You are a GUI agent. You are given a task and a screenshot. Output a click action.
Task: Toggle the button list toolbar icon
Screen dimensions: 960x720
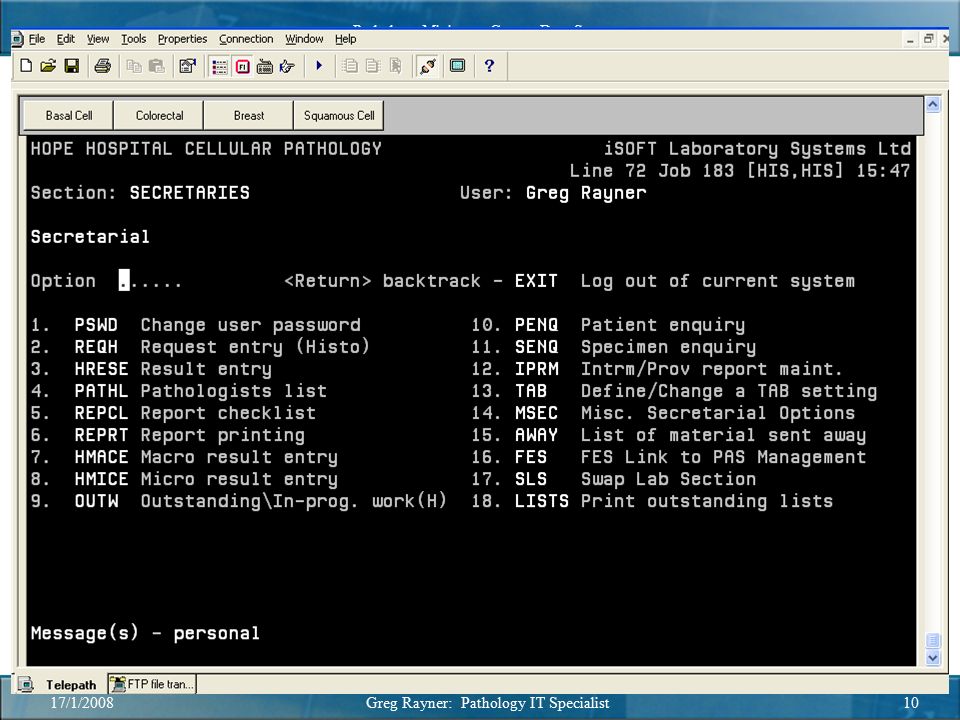click(x=219, y=66)
